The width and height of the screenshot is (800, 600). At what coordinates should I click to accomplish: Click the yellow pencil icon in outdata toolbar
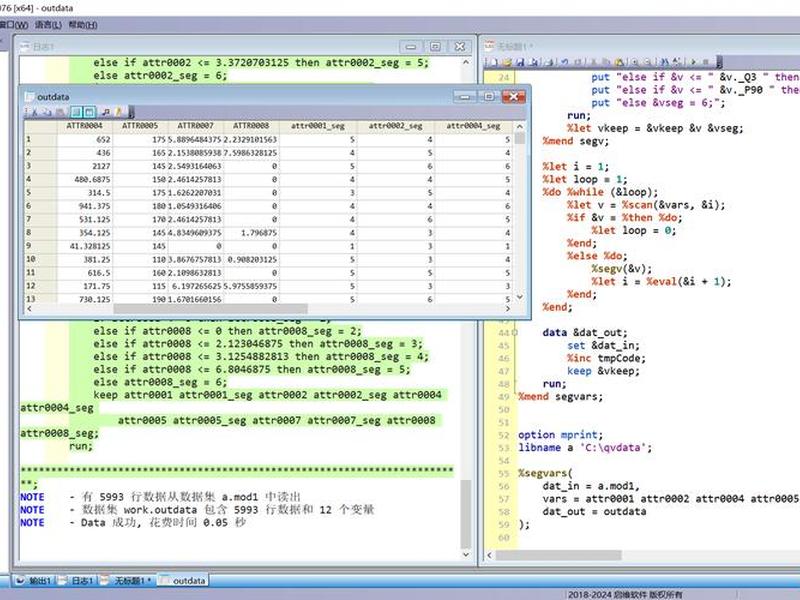[118, 112]
